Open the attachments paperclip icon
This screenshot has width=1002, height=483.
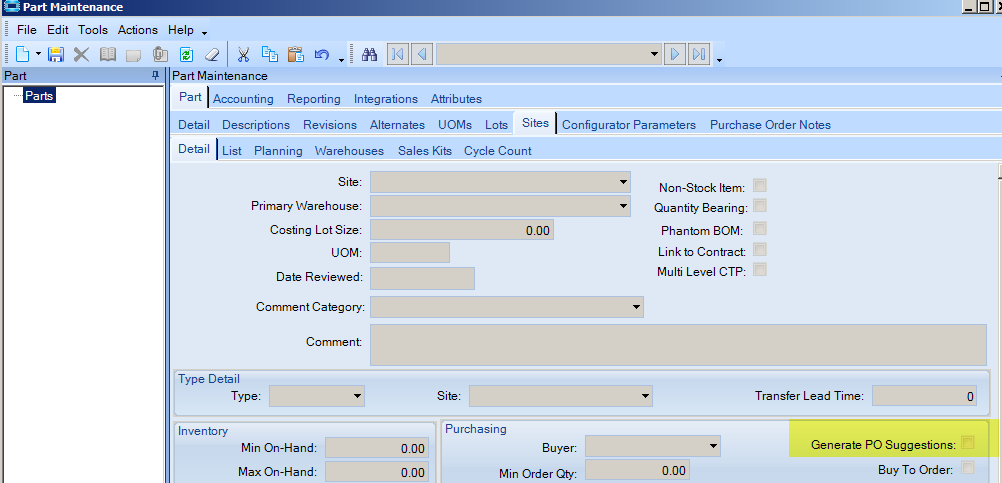click(x=160, y=54)
